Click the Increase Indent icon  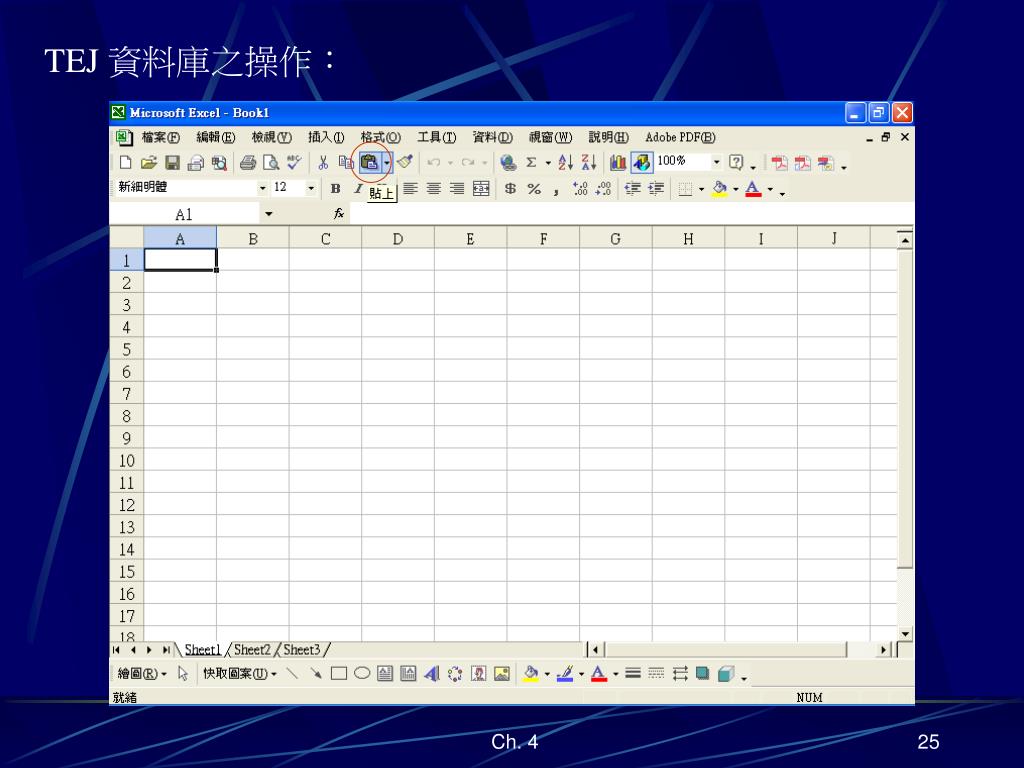[x=656, y=189]
